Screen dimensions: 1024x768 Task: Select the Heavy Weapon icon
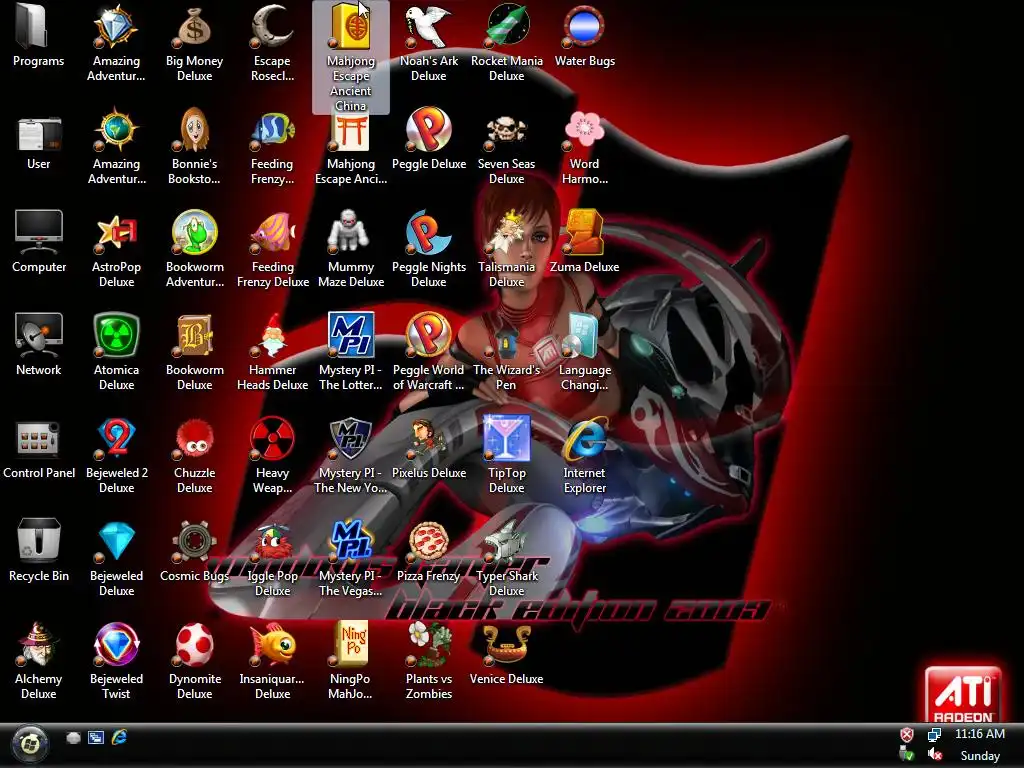tap(272, 440)
